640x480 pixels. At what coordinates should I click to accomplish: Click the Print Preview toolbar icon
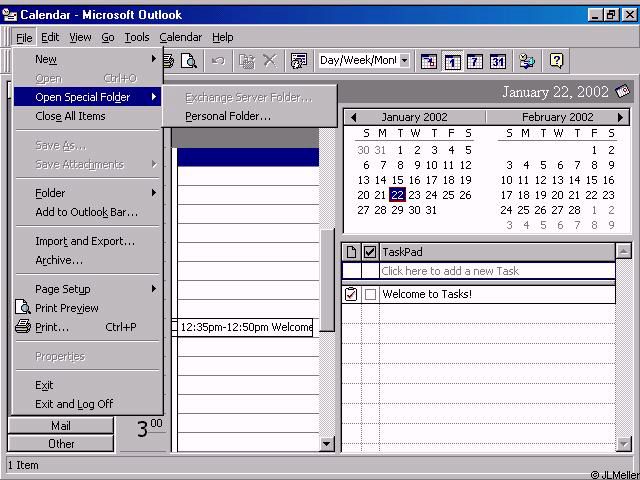click(x=189, y=61)
